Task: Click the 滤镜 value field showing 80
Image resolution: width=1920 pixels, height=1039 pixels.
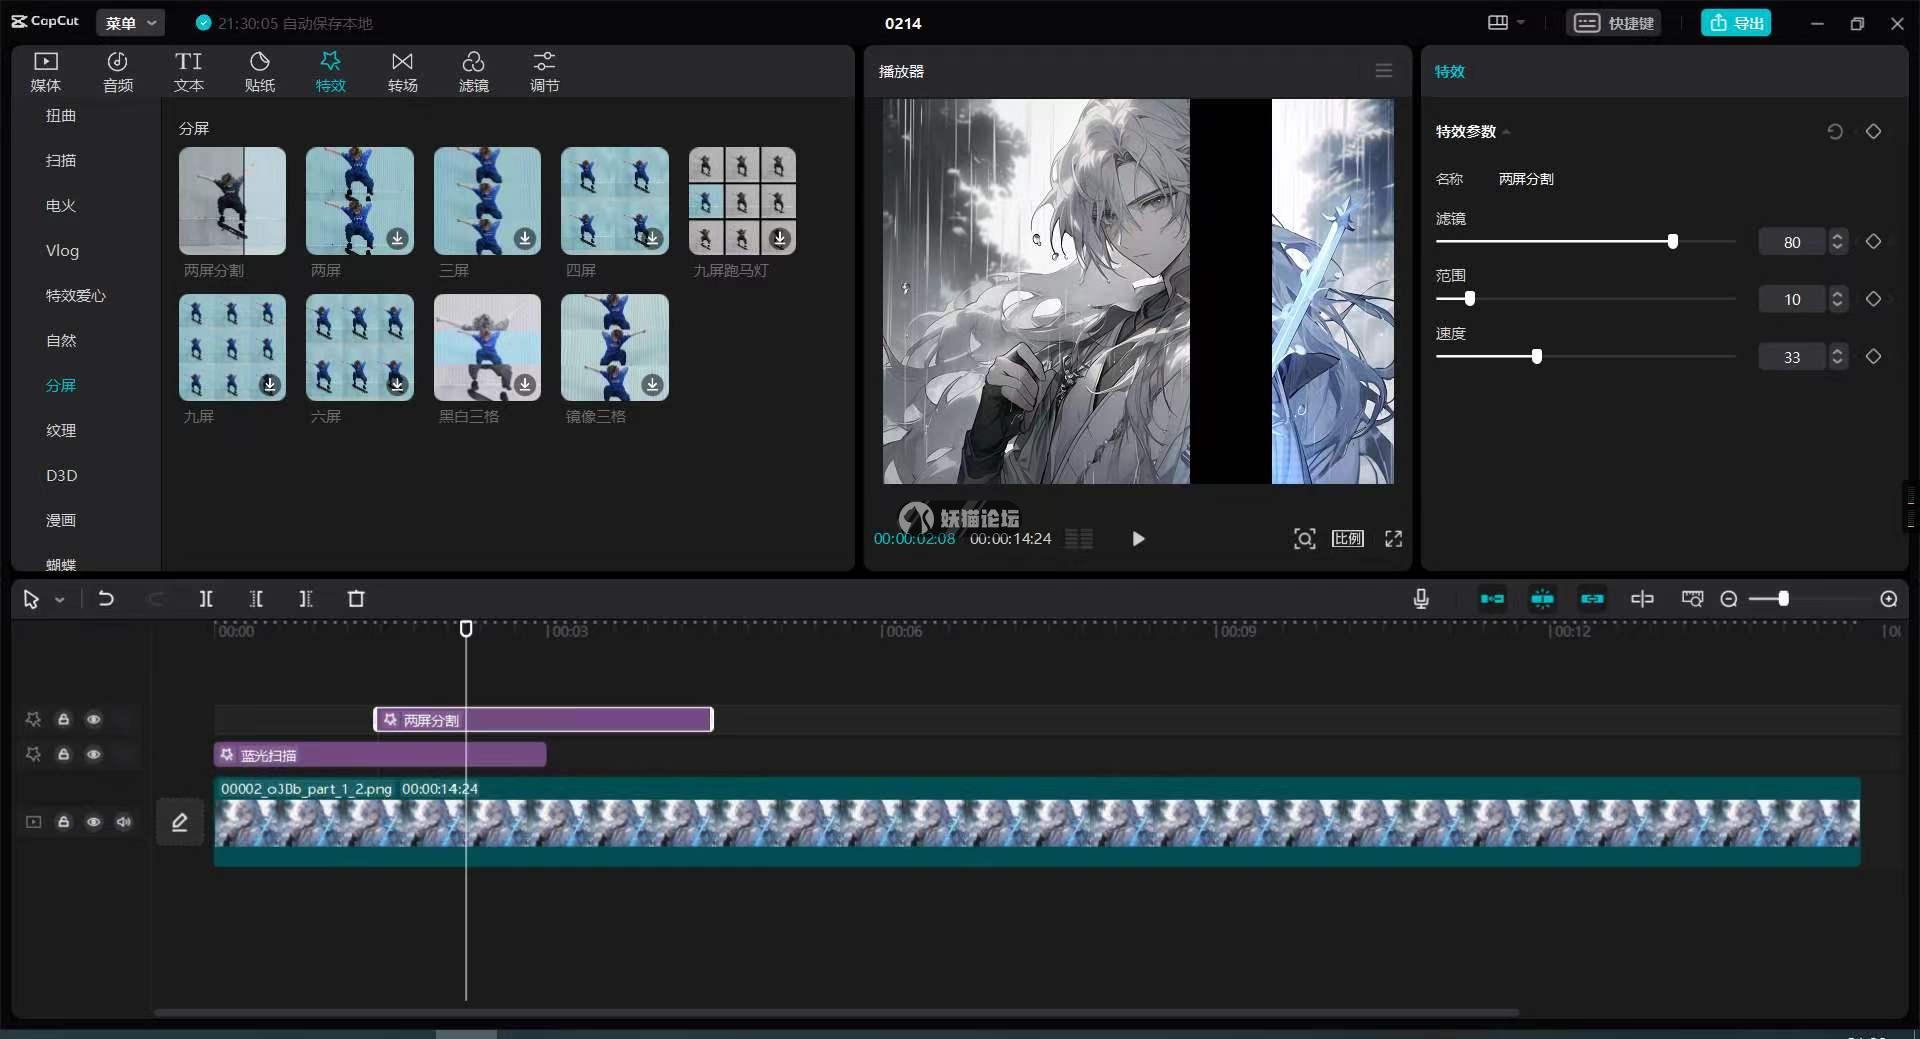Action: click(1792, 242)
